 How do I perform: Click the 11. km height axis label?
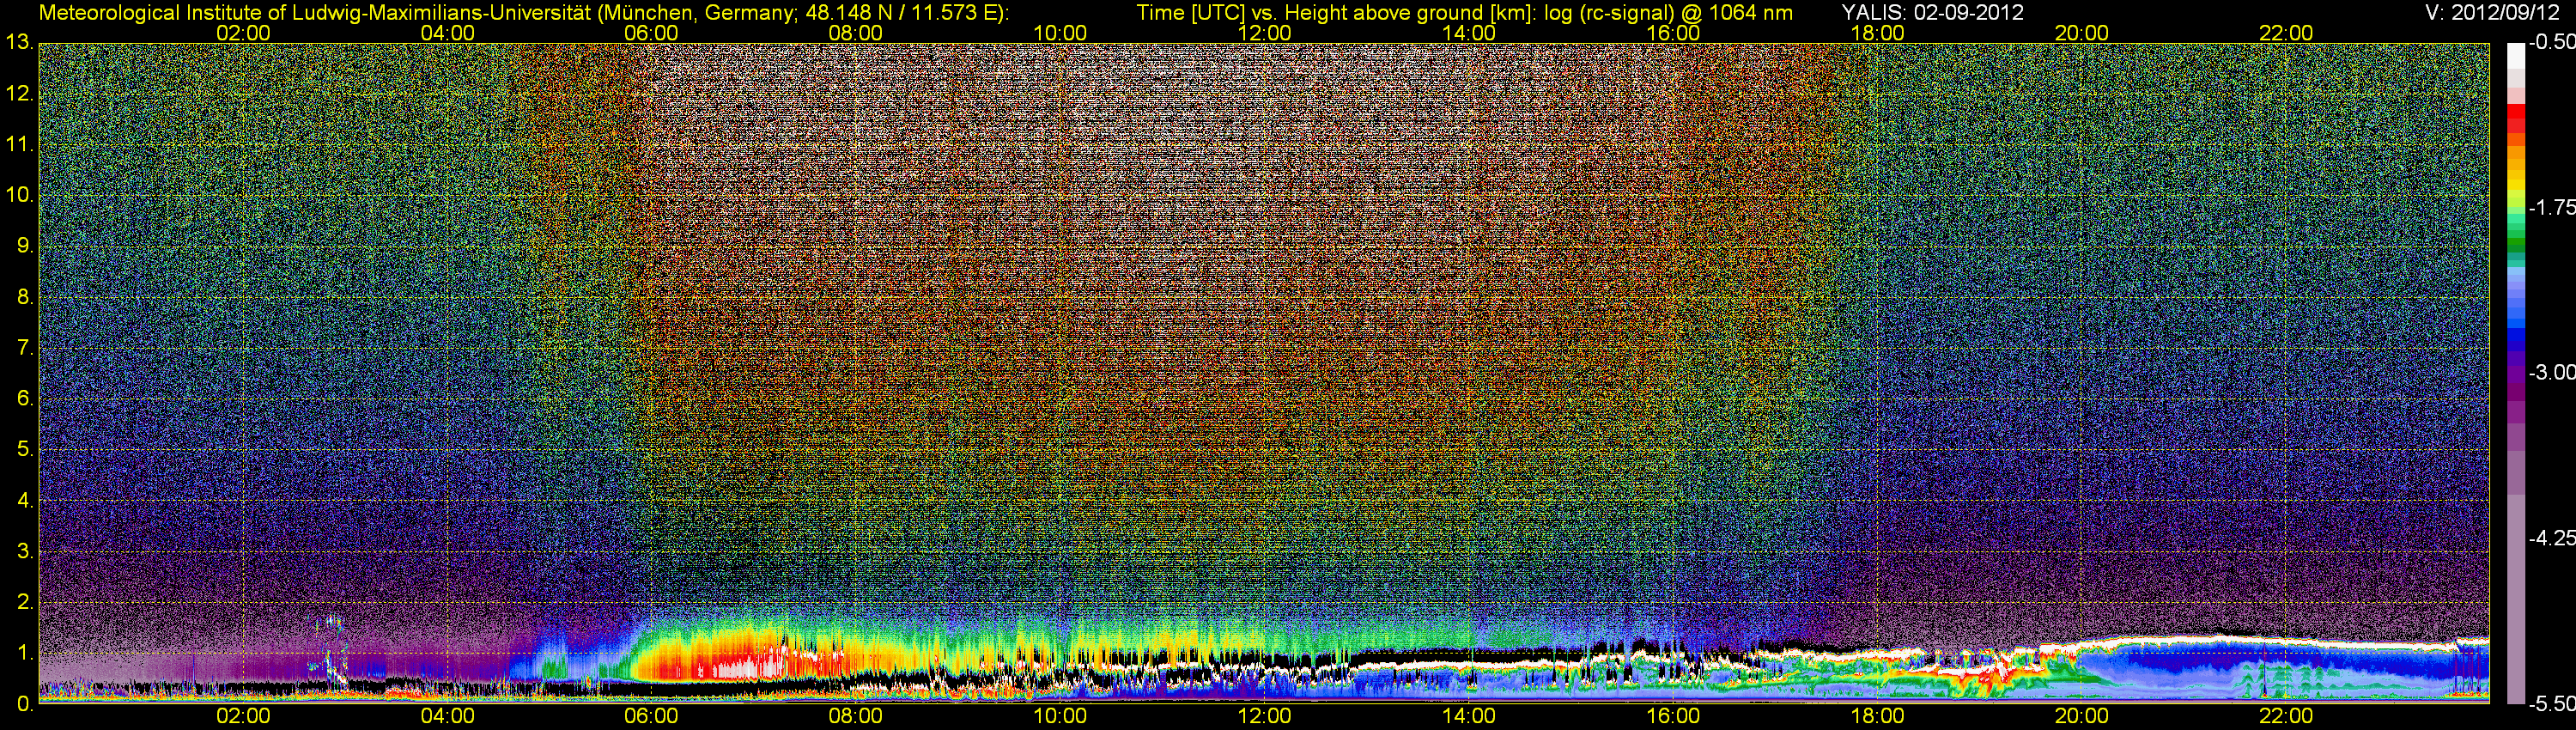[x=19, y=144]
